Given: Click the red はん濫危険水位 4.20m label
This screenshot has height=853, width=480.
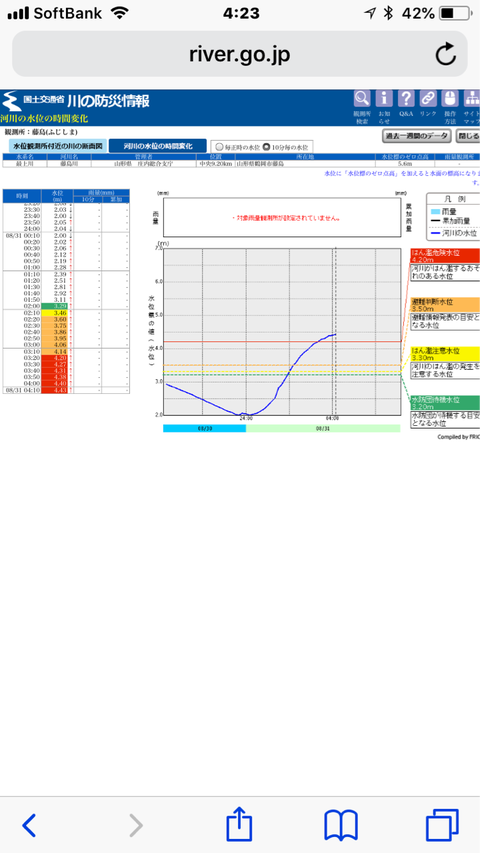Looking at the screenshot, I should coord(445,256).
